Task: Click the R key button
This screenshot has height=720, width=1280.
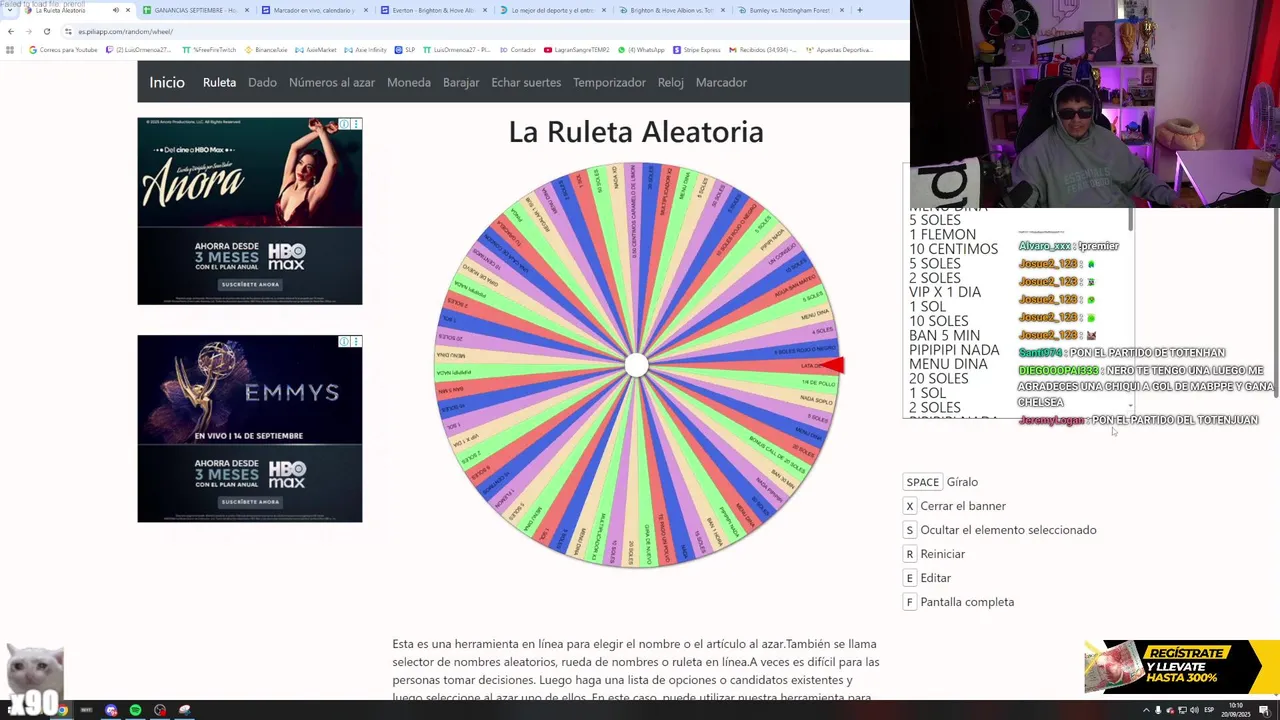Action: (x=909, y=554)
